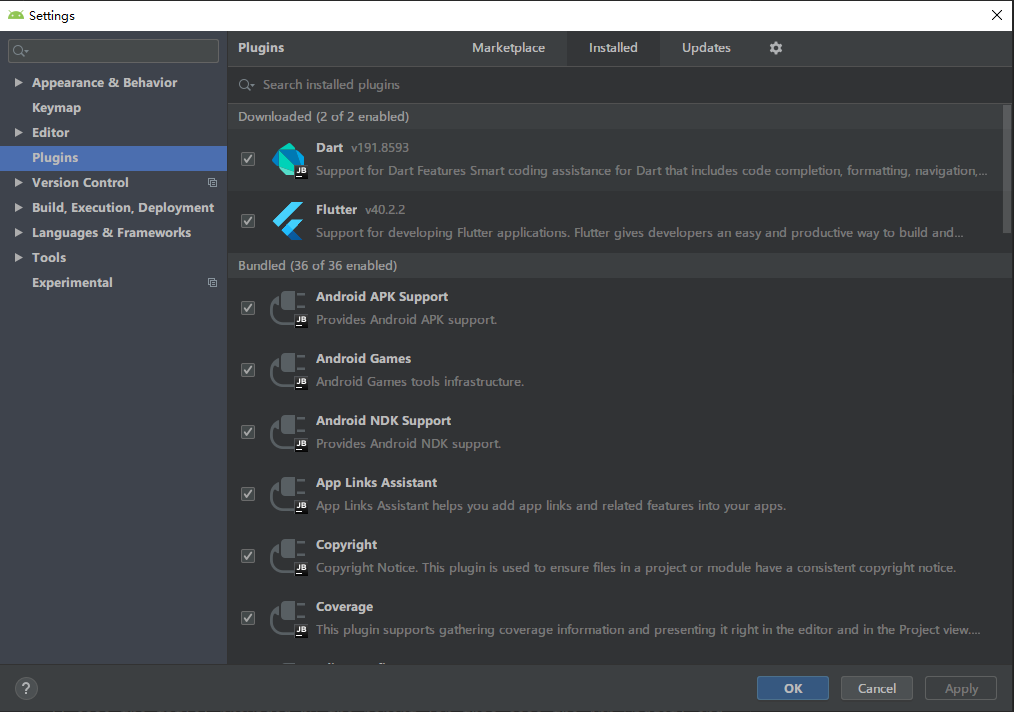This screenshot has width=1014, height=712.
Task: Expand the Languages & Frameworks tree arrow
Action: coord(18,233)
